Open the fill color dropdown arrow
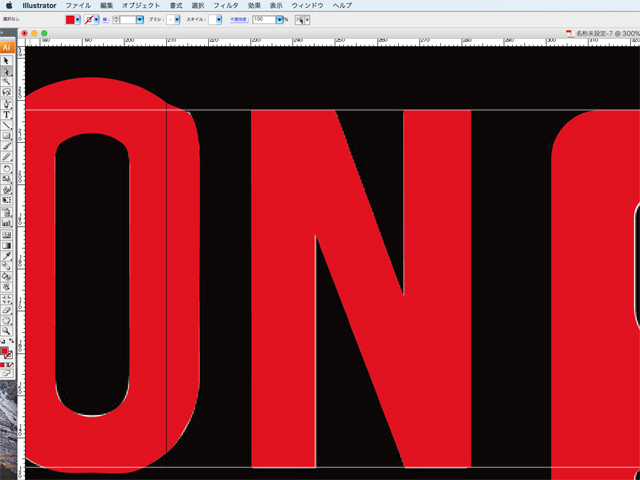 tap(78, 19)
